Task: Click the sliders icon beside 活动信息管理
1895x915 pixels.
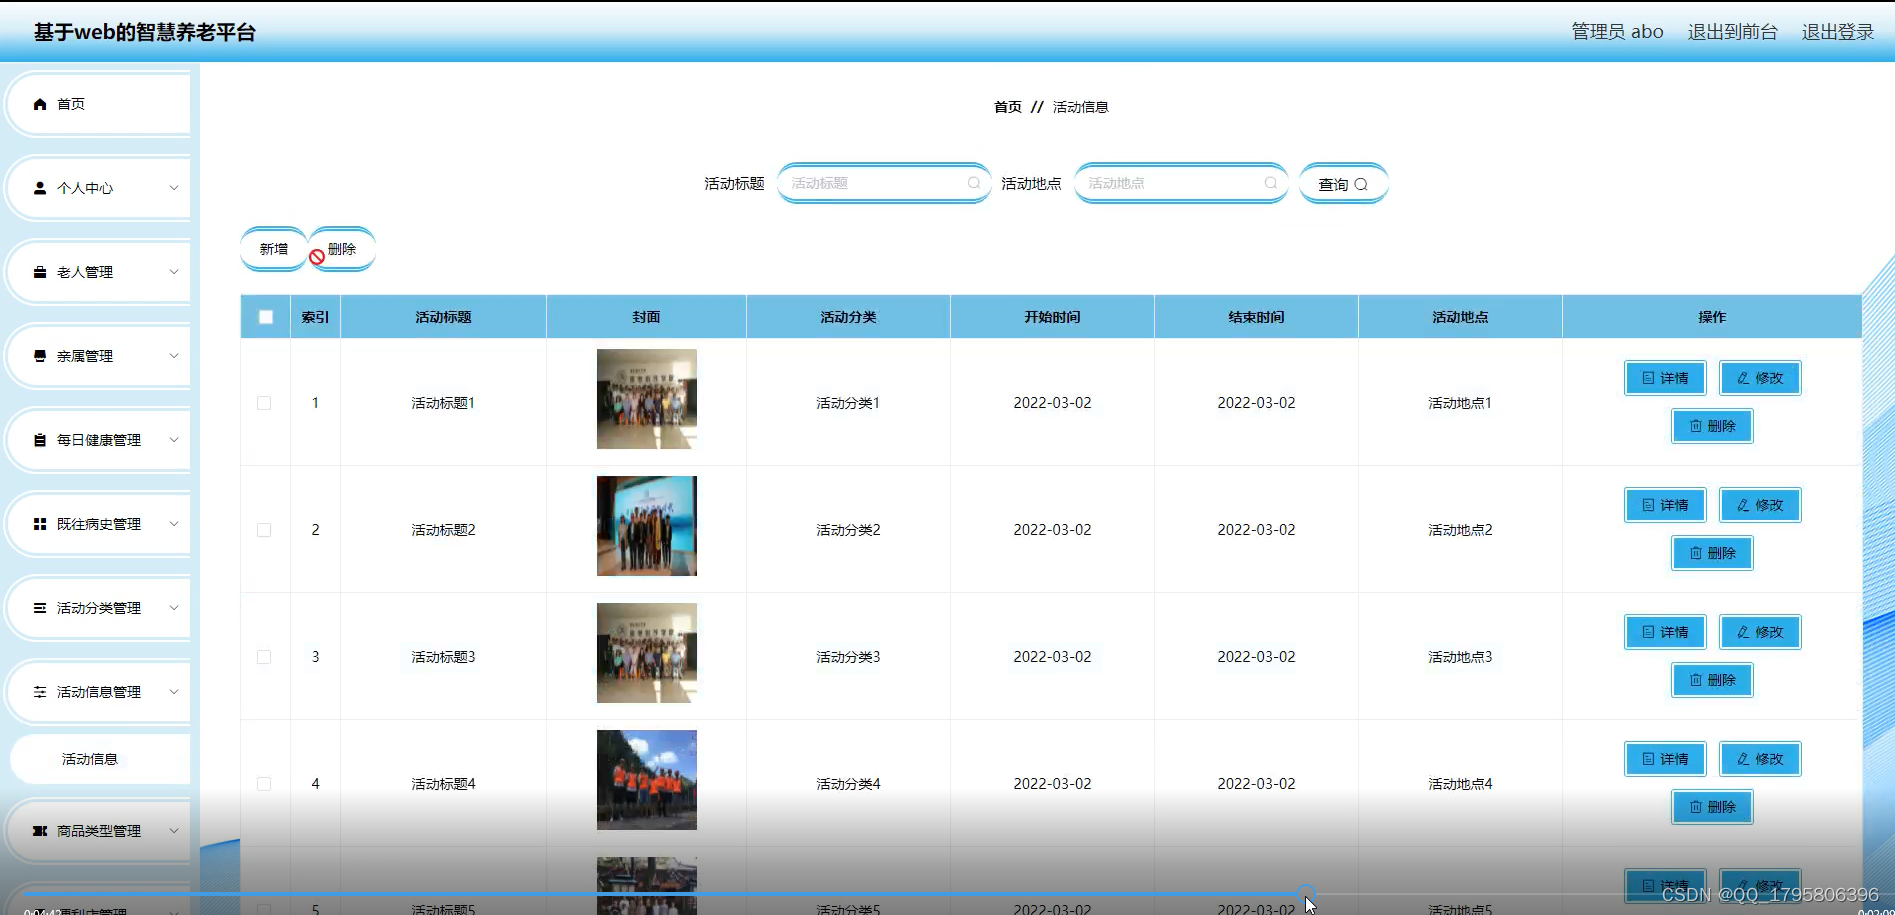Action: click(x=40, y=692)
